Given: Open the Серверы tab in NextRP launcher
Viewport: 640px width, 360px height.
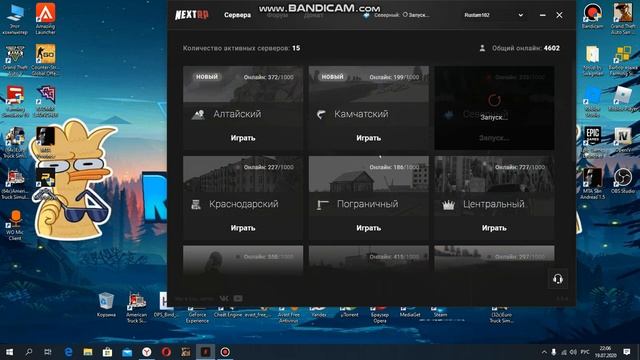Looking at the screenshot, I should (x=237, y=15).
